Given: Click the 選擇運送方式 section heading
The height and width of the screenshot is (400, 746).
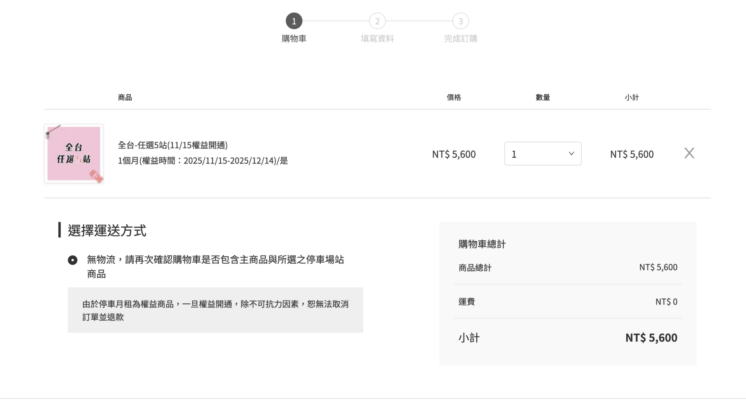Looking at the screenshot, I should (x=107, y=231).
